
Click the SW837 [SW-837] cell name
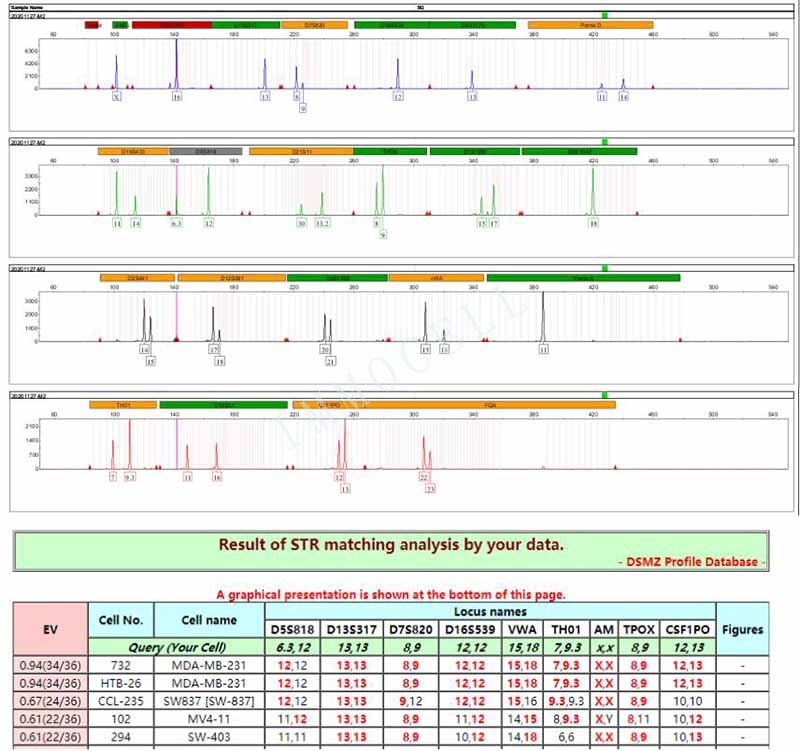(209, 701)
